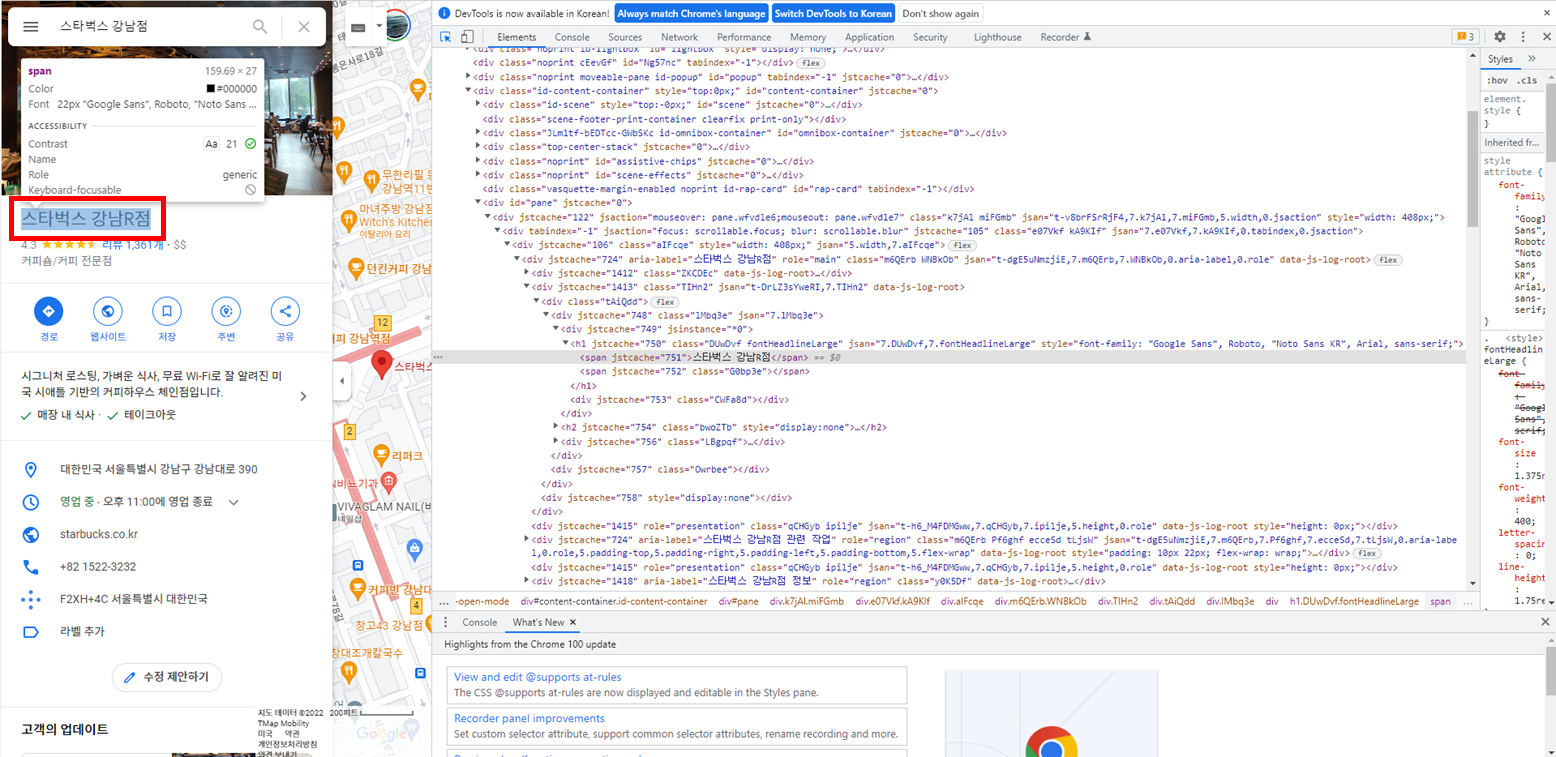Expand the LBgpqf div node
This screenshot has height=757, width=1556.
coord(557,441)
